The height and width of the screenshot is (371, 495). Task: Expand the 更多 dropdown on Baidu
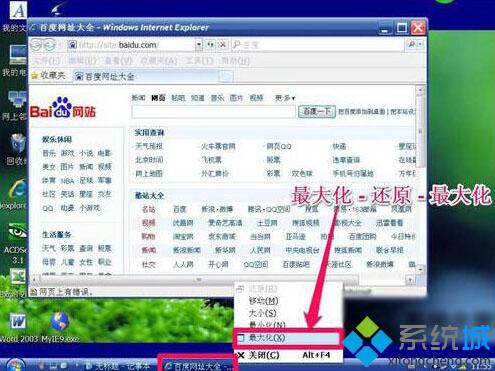[285, 98]
